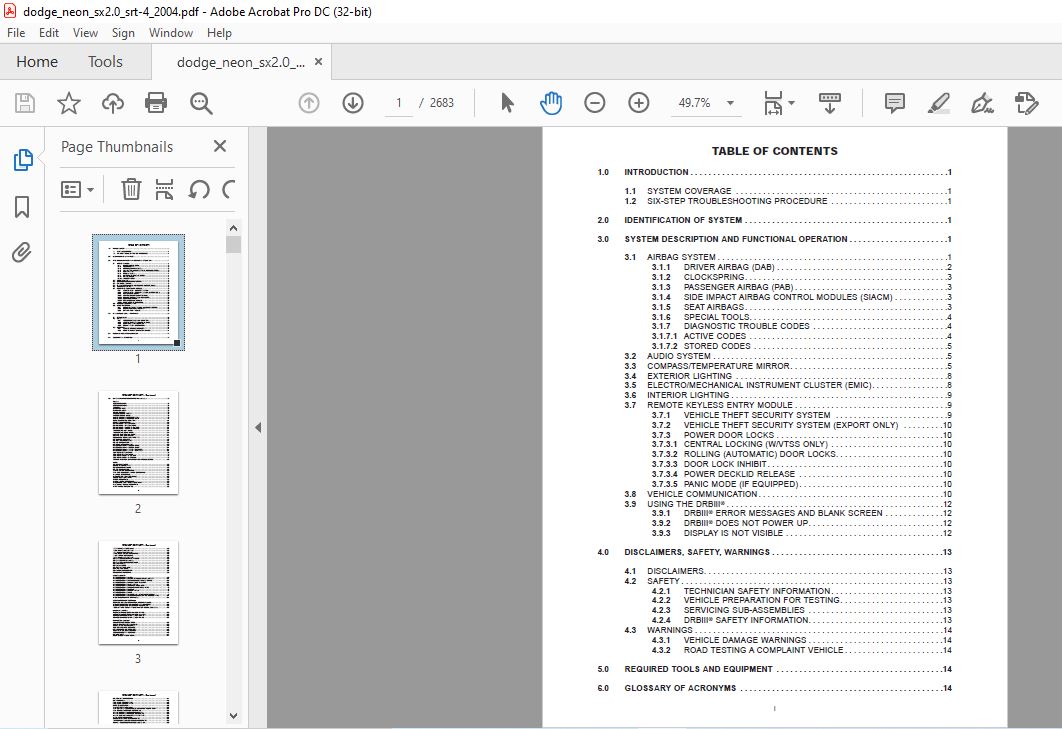Open the Sign document pen tool
This screenshot has height=729, width=1062.
[982, 103]
